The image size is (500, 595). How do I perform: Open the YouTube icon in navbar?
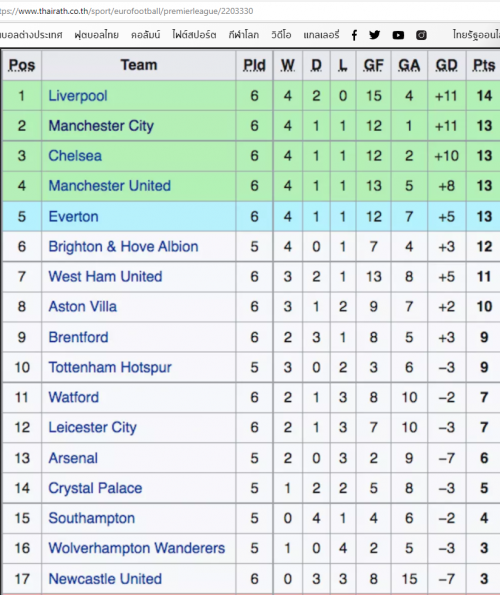[398, 35]
